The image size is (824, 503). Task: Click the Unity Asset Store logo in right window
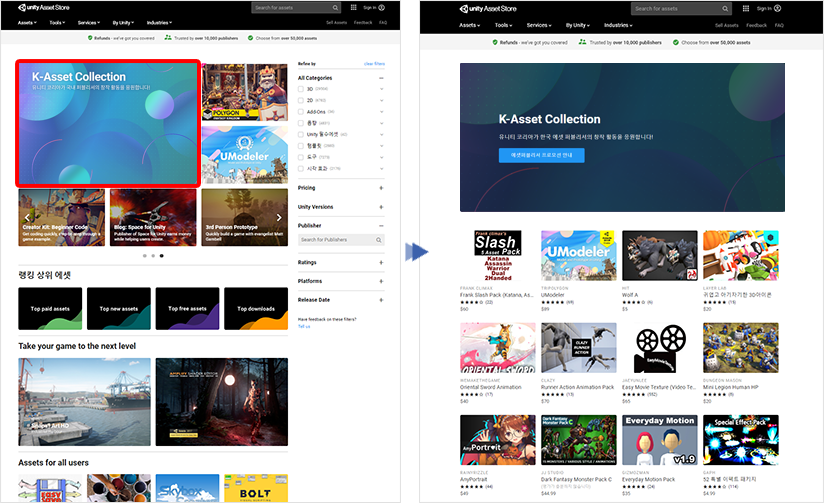pos(488,8)
